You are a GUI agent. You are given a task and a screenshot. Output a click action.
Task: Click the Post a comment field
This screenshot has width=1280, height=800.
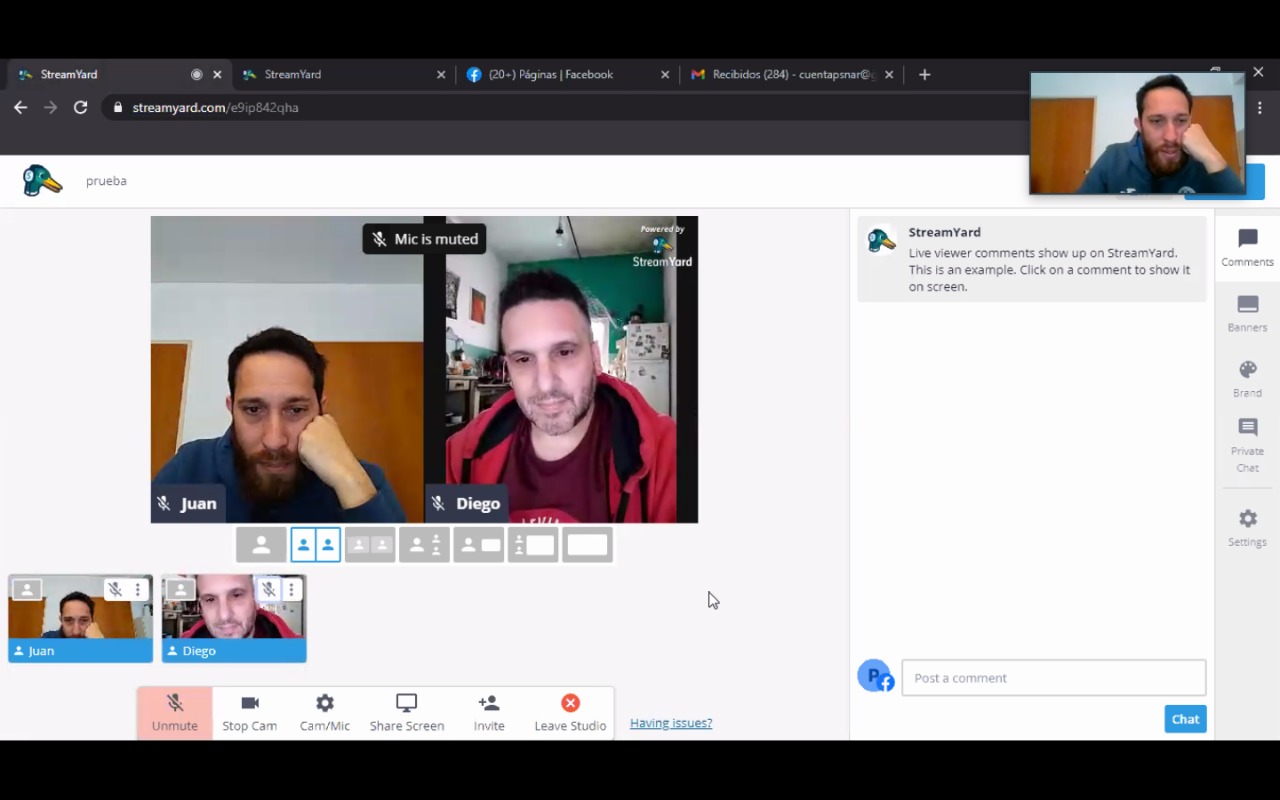pyautogui.click(x=1053, y=678)
